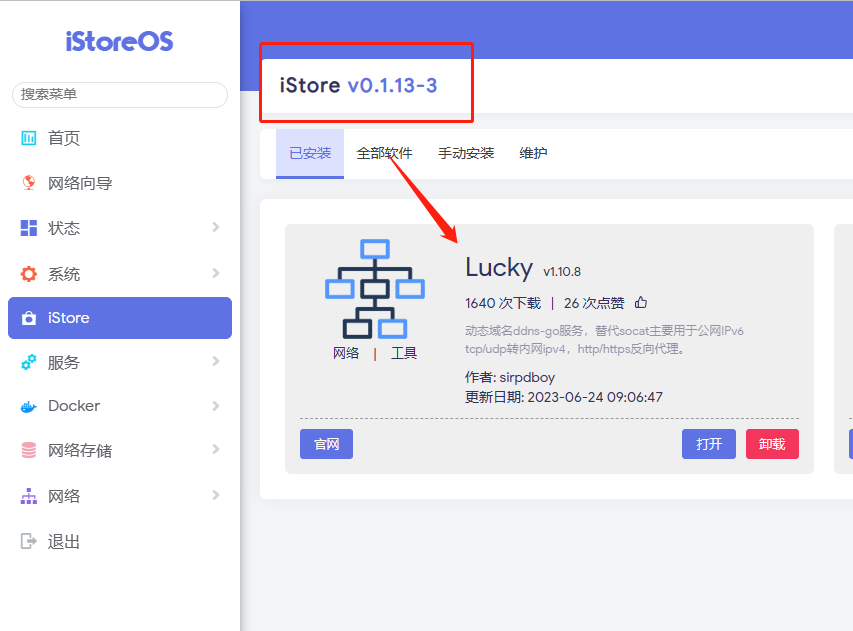Click the 网络向导 globe icon
The image size is (853, 631).
(28, 183)
